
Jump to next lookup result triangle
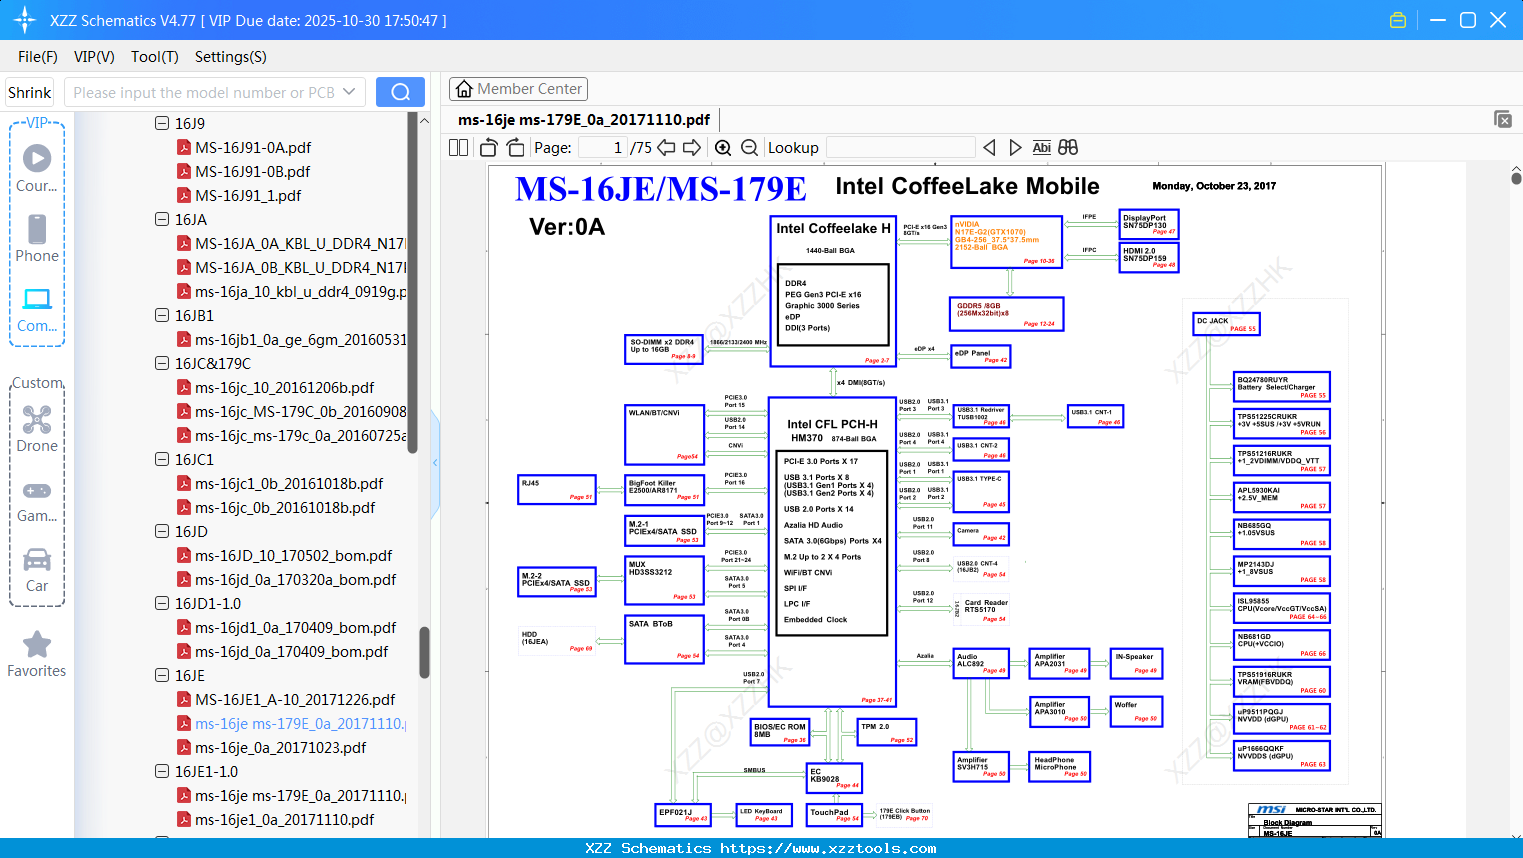pyautogui.click(x=1015, y=147)
